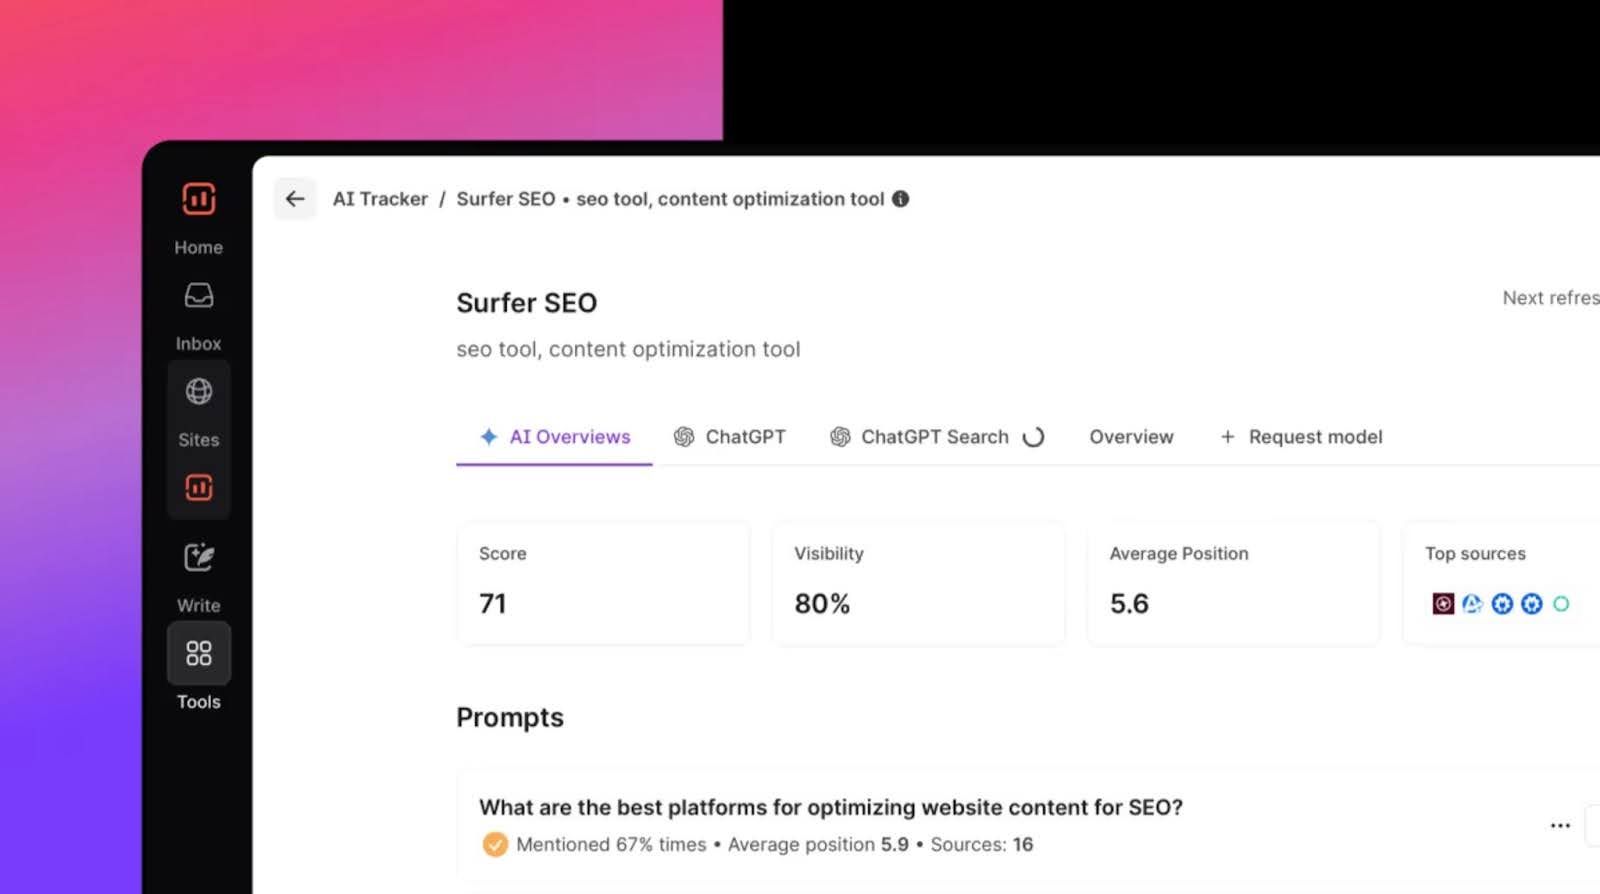Switch to the ChatGPT tab

[x=729, y=437]
